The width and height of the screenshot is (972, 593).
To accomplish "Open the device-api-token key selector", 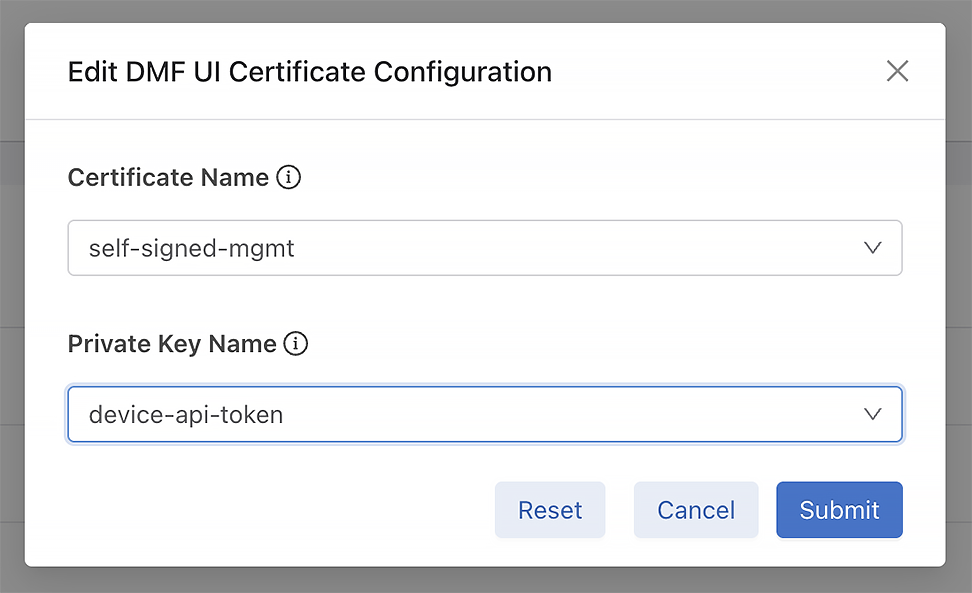I will pos(484,414).
